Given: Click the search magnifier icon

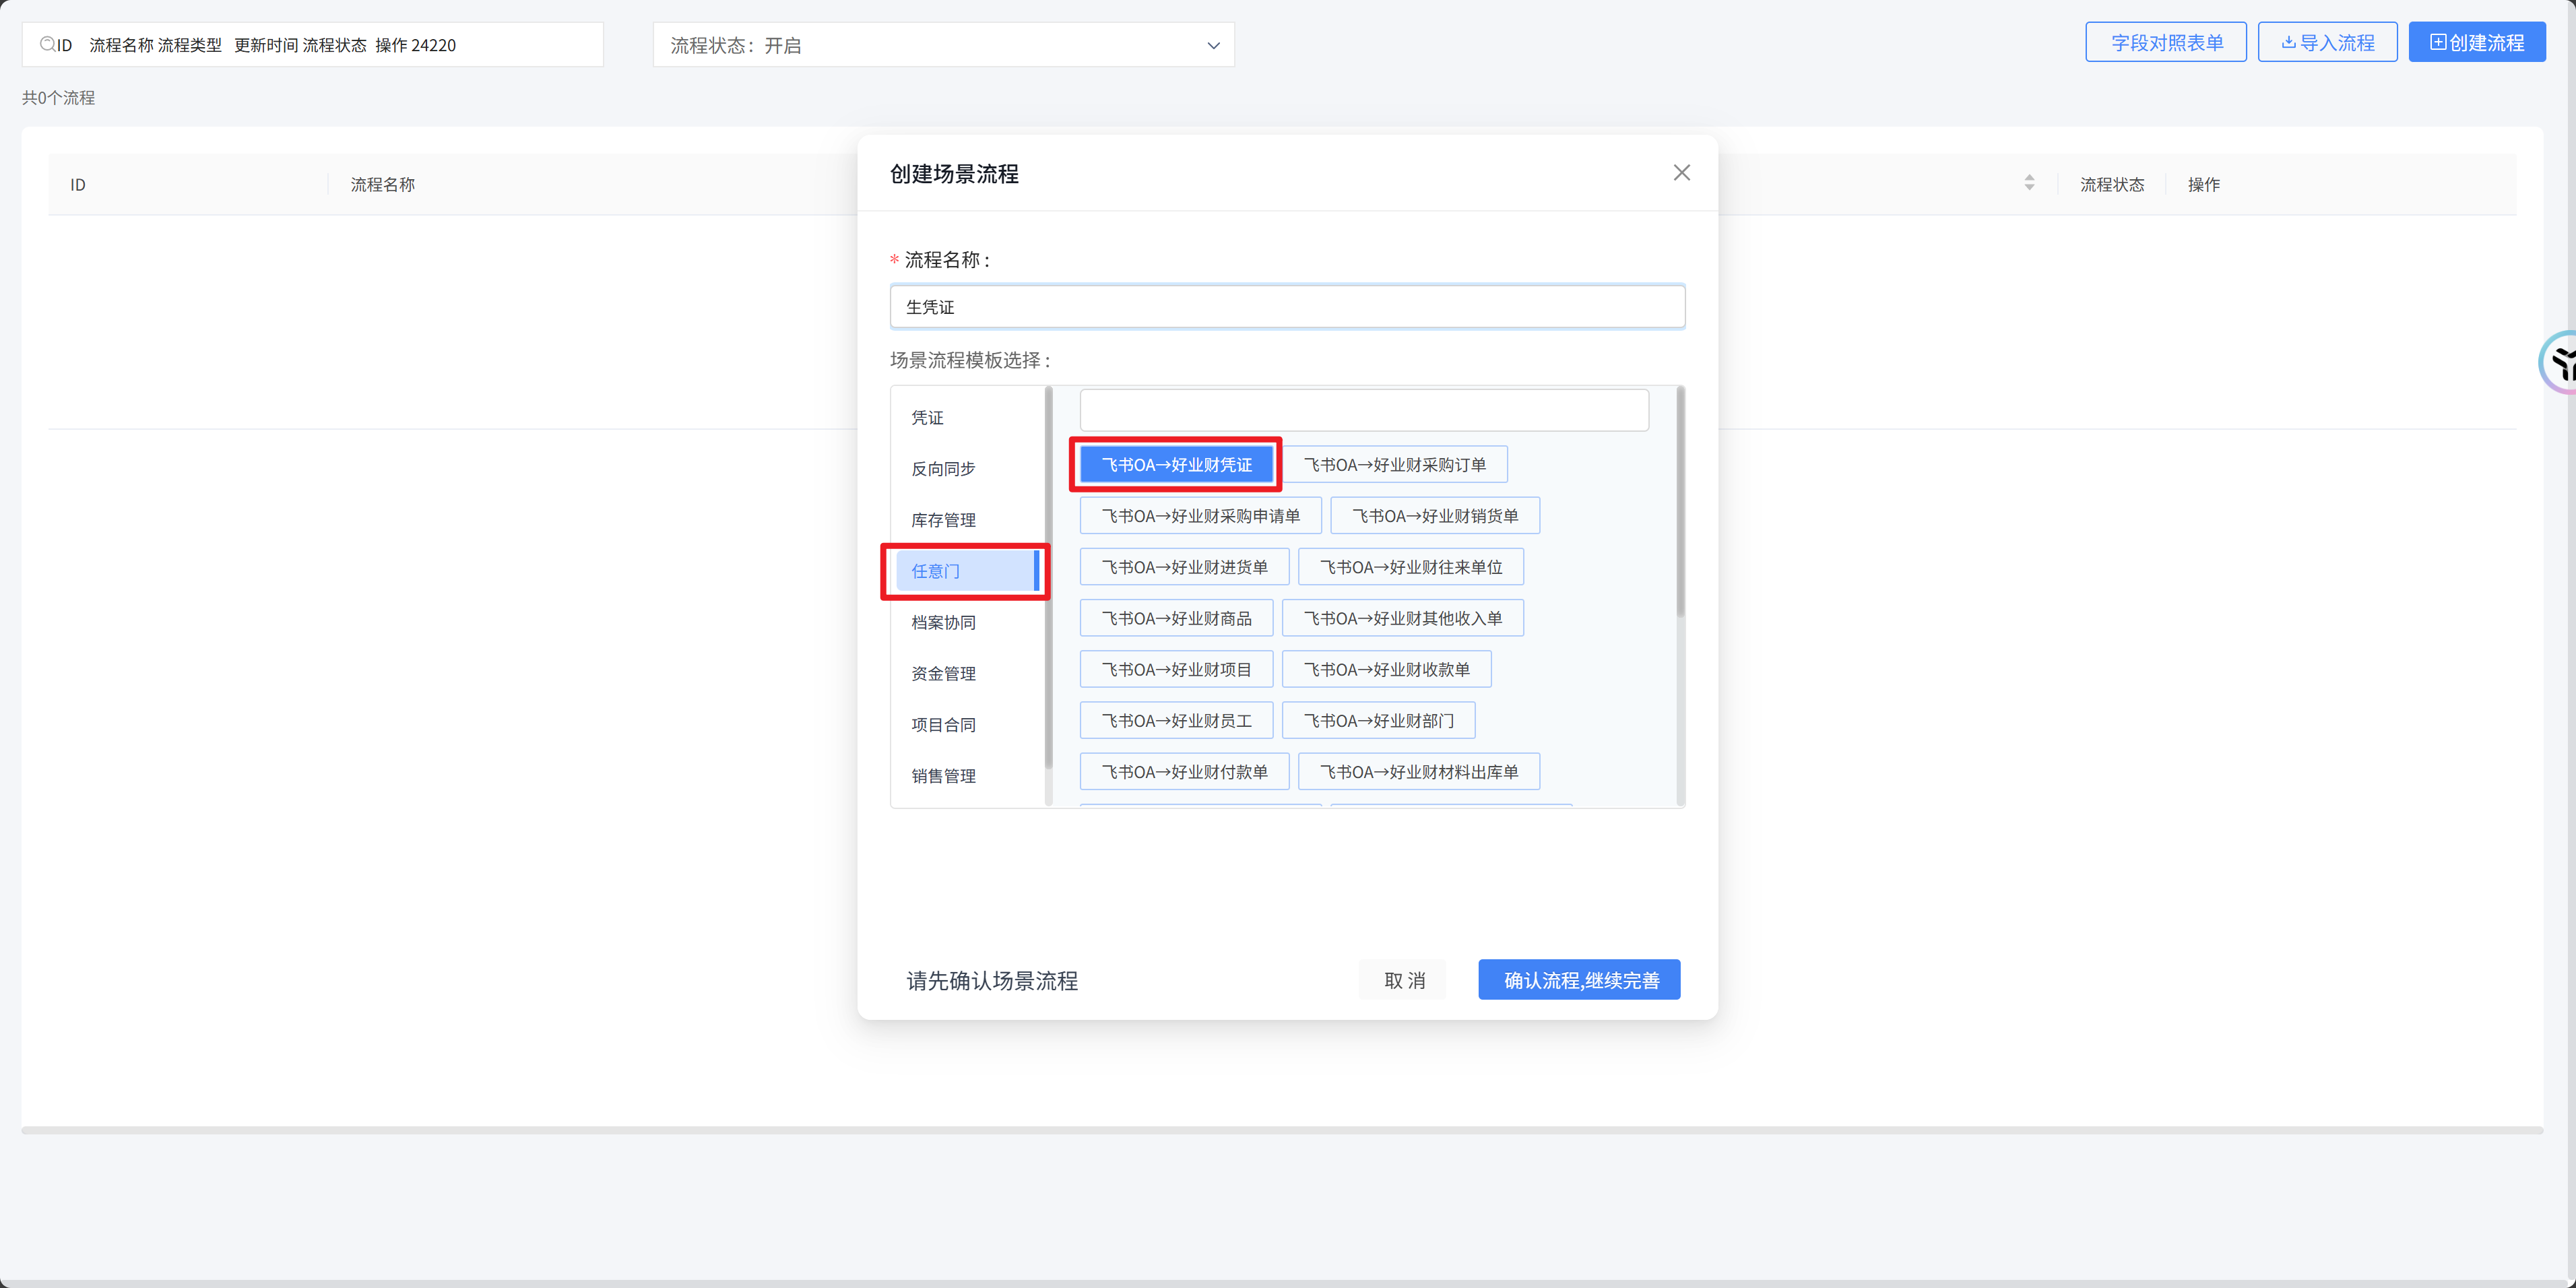Looking at the screenshot, I should point(47,44).
